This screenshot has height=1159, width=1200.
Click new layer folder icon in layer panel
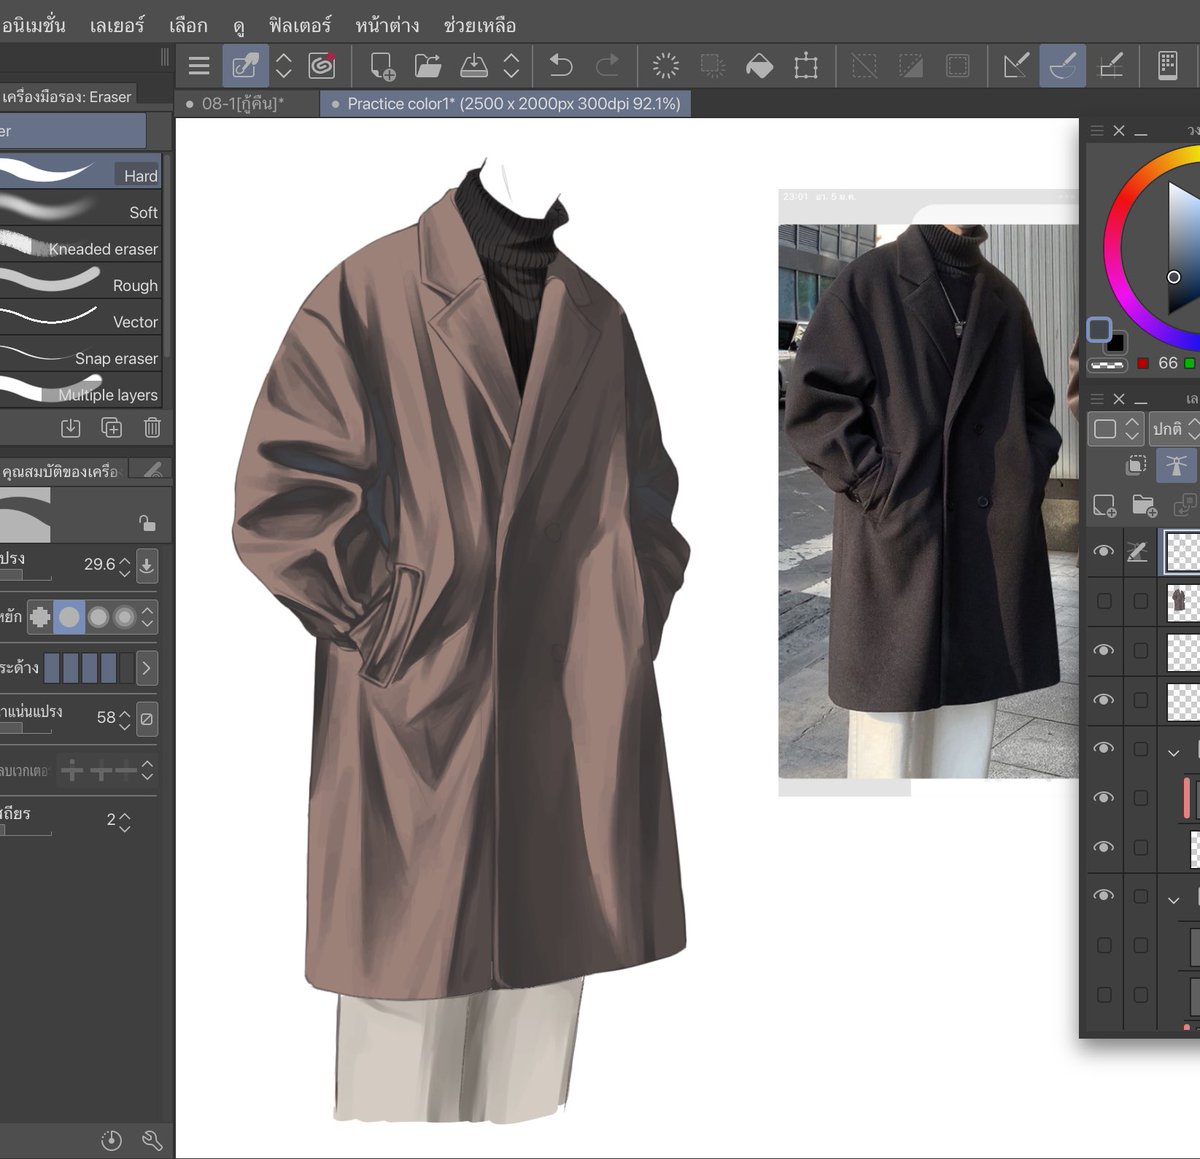click(1144, 505)
